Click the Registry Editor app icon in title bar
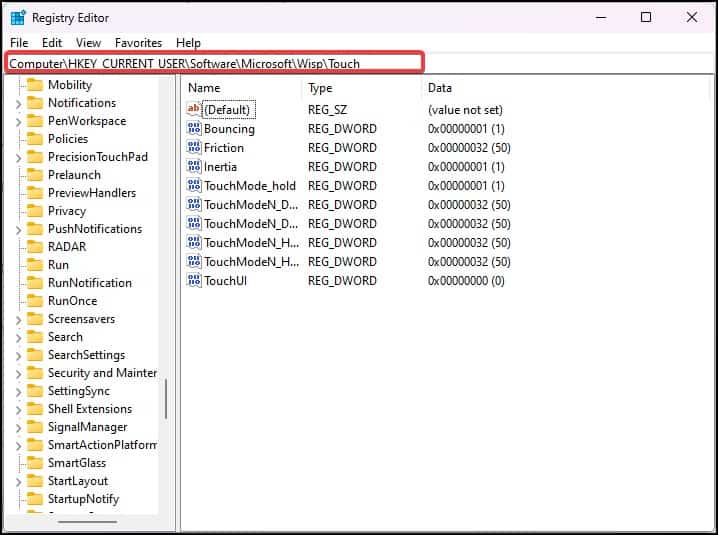Image resolution: width=718 pixels, height=535 pixels. click(17, 17)
